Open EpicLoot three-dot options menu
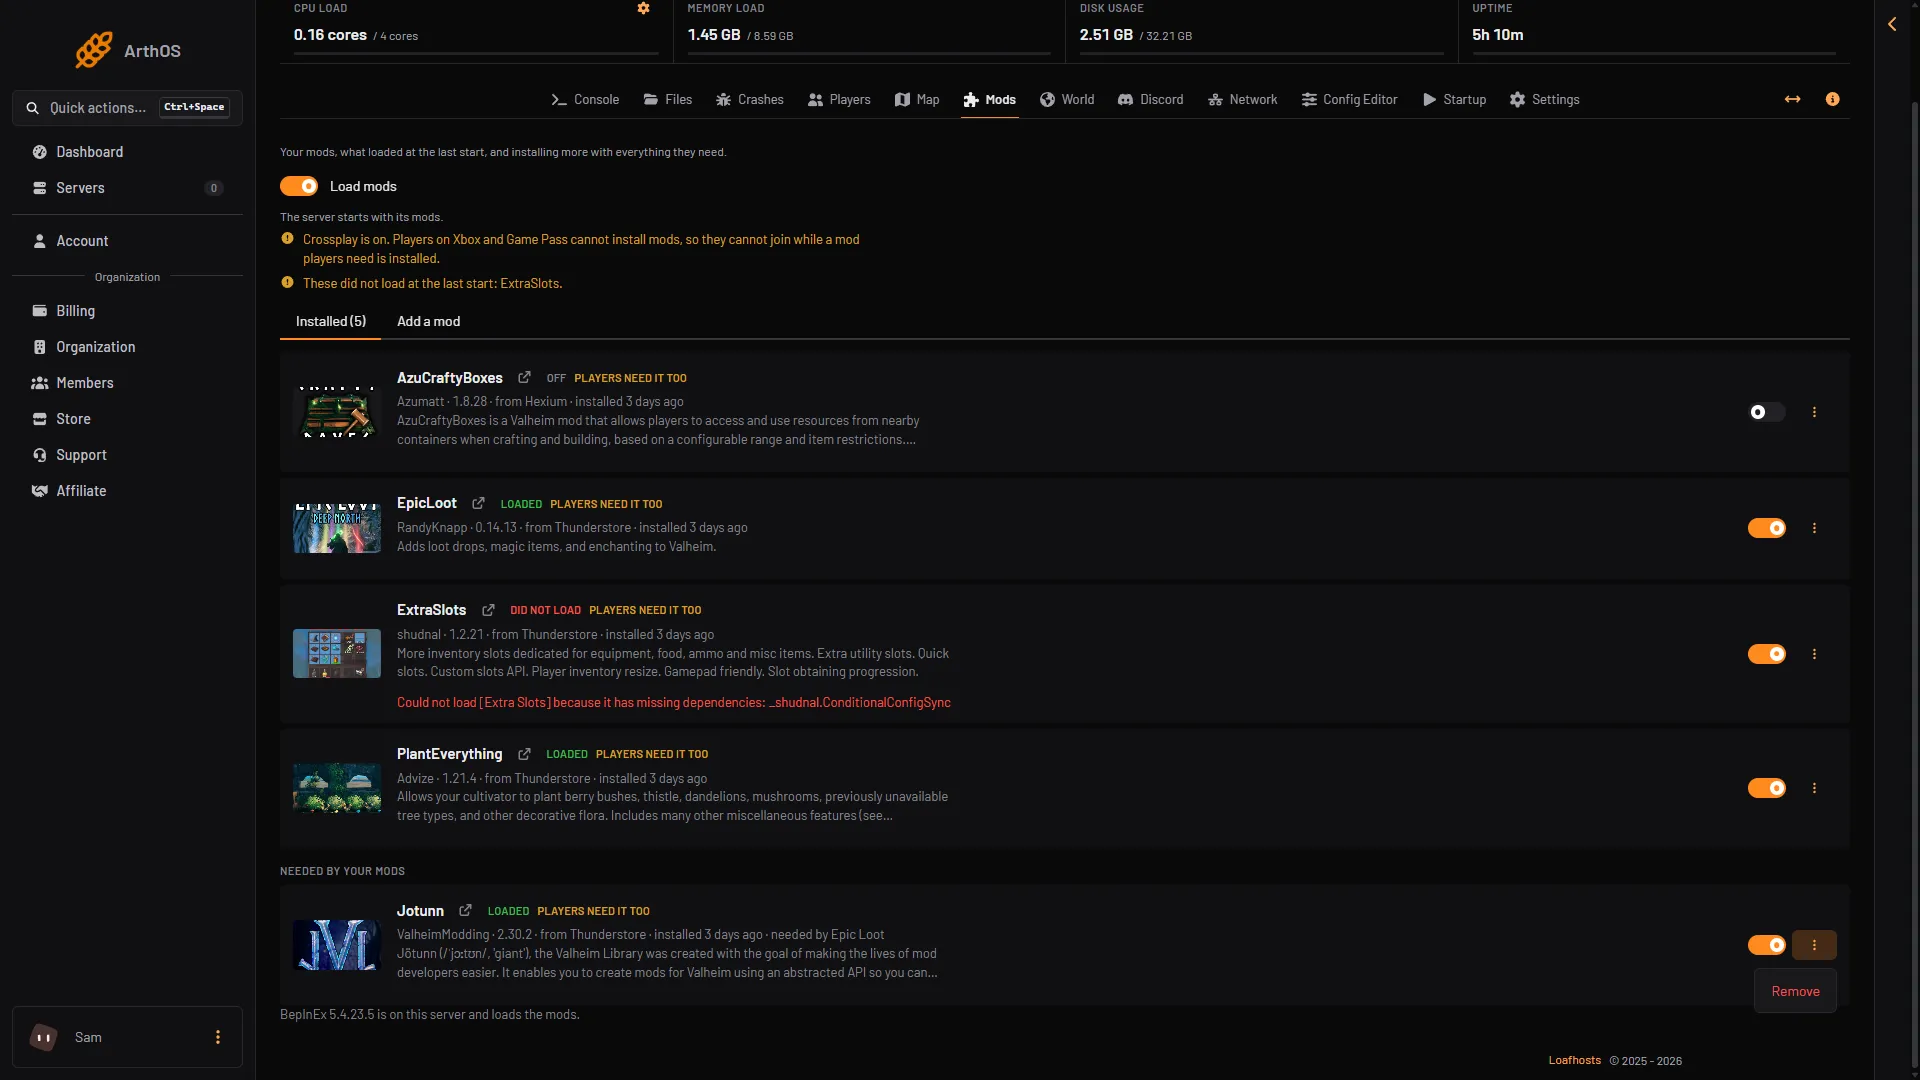The image size is (1920, 1080). [1814, 528]
